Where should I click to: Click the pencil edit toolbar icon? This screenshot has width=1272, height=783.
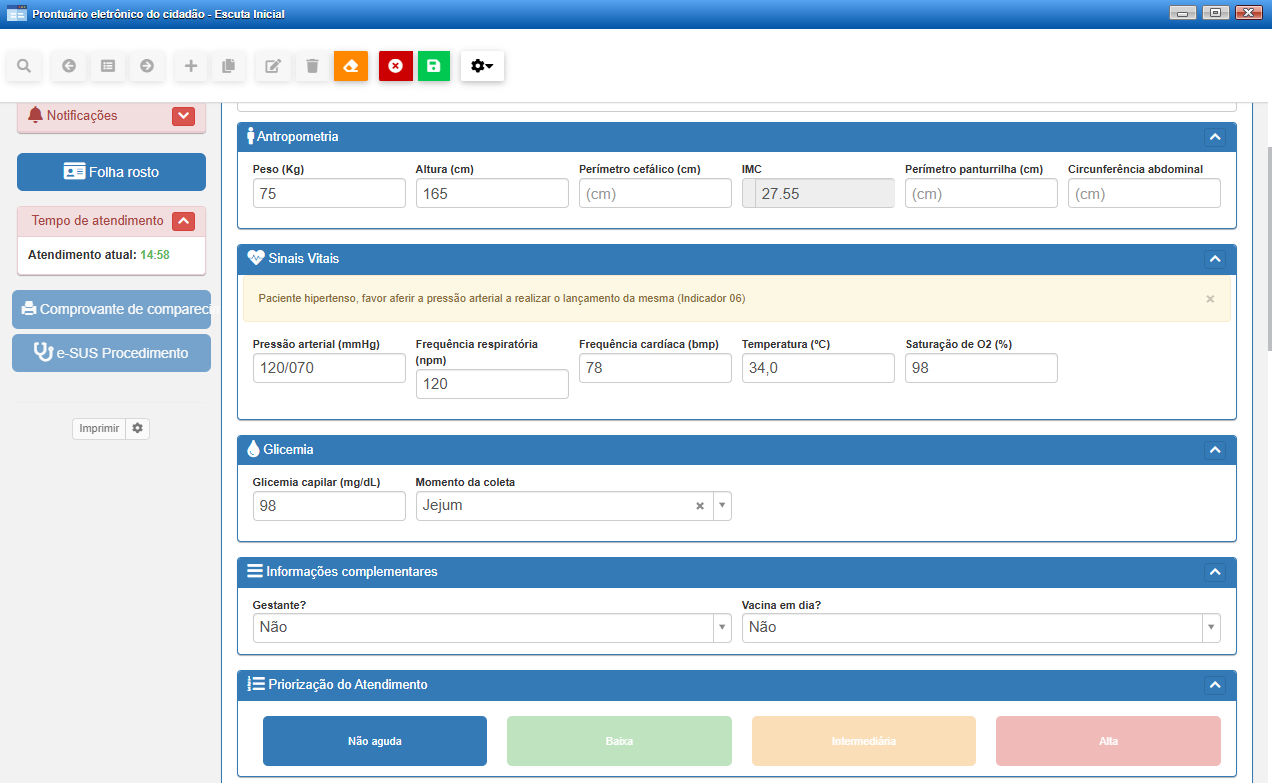coord(272,66)
